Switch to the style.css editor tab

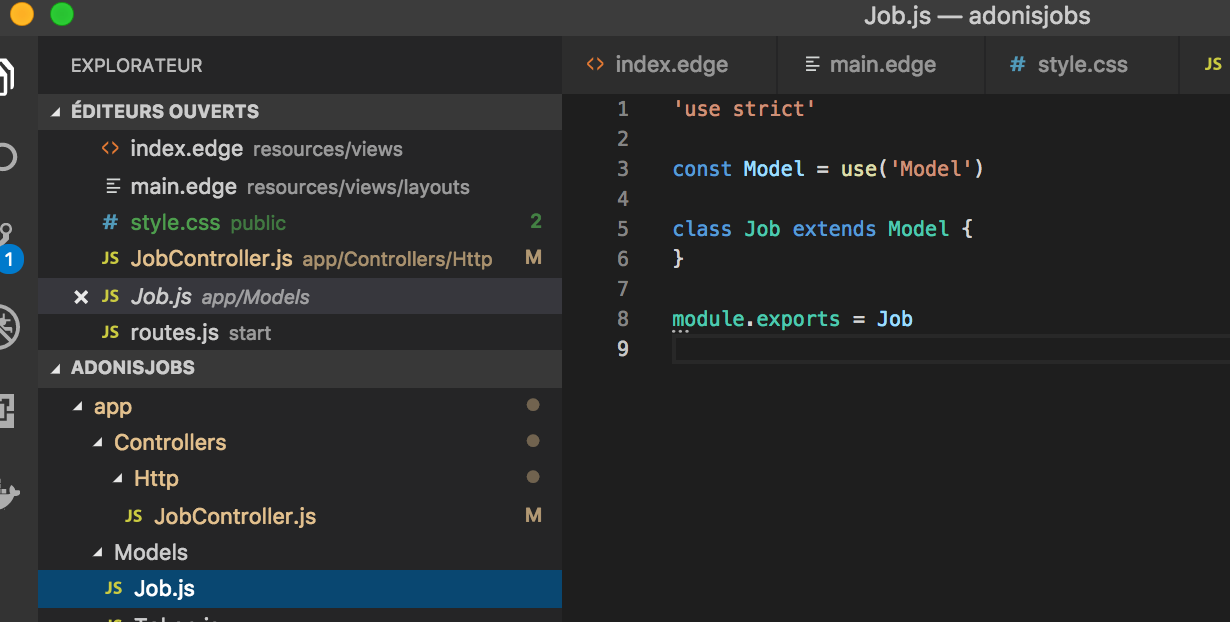point(1081,65)
